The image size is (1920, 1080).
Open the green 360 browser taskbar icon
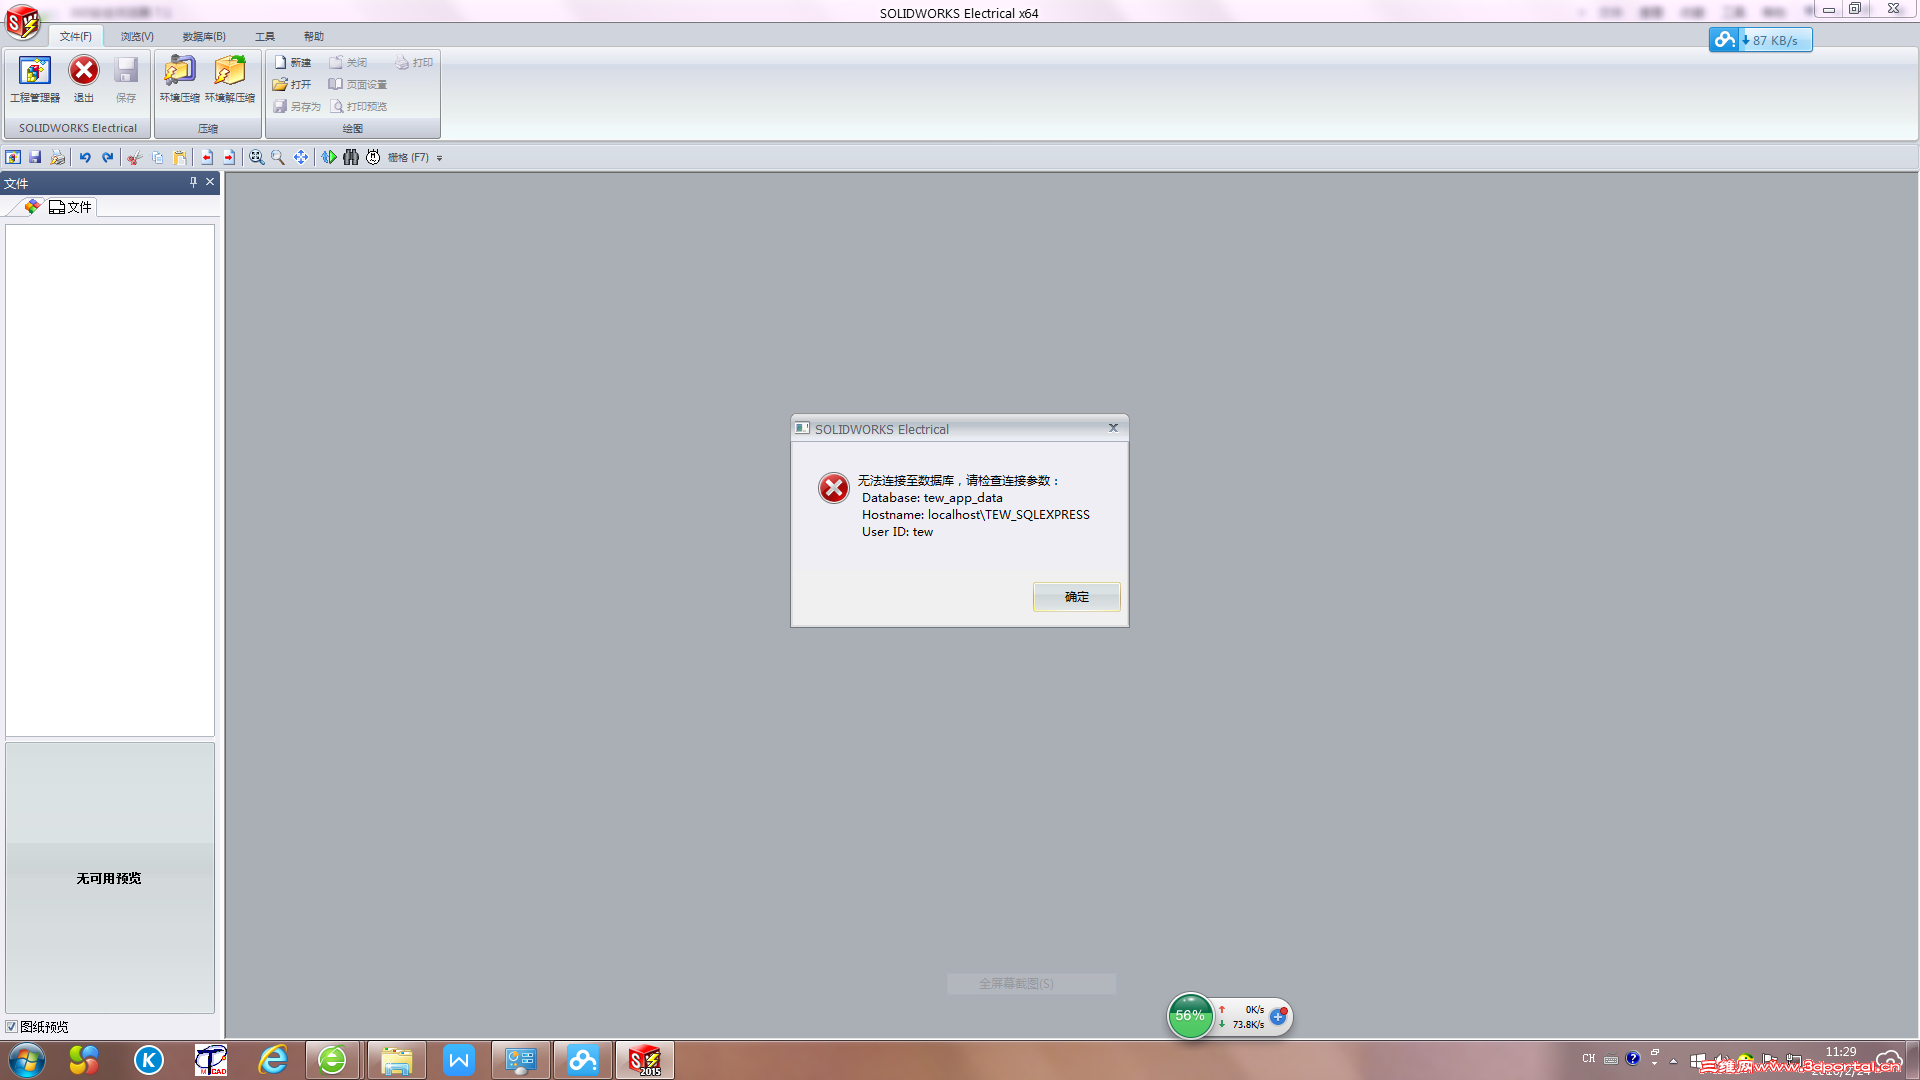[332, 1060]
